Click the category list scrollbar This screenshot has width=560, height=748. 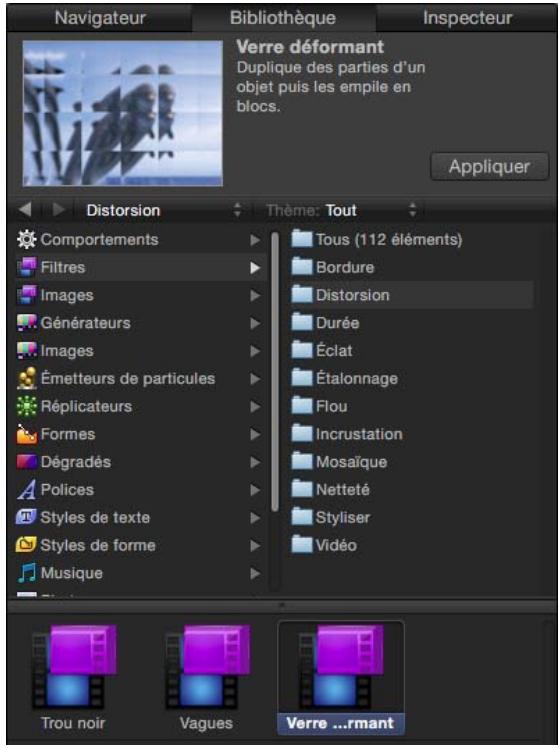pos(275,372)
